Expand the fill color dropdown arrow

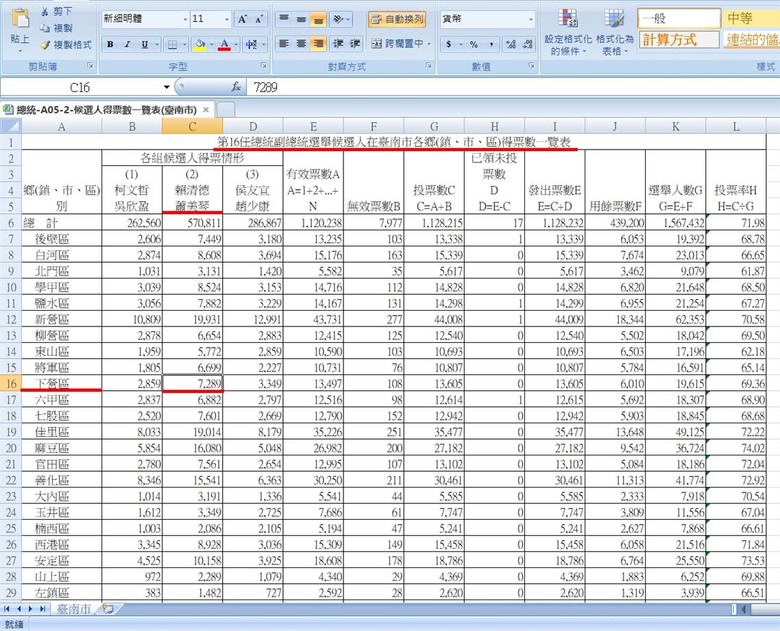212,44
